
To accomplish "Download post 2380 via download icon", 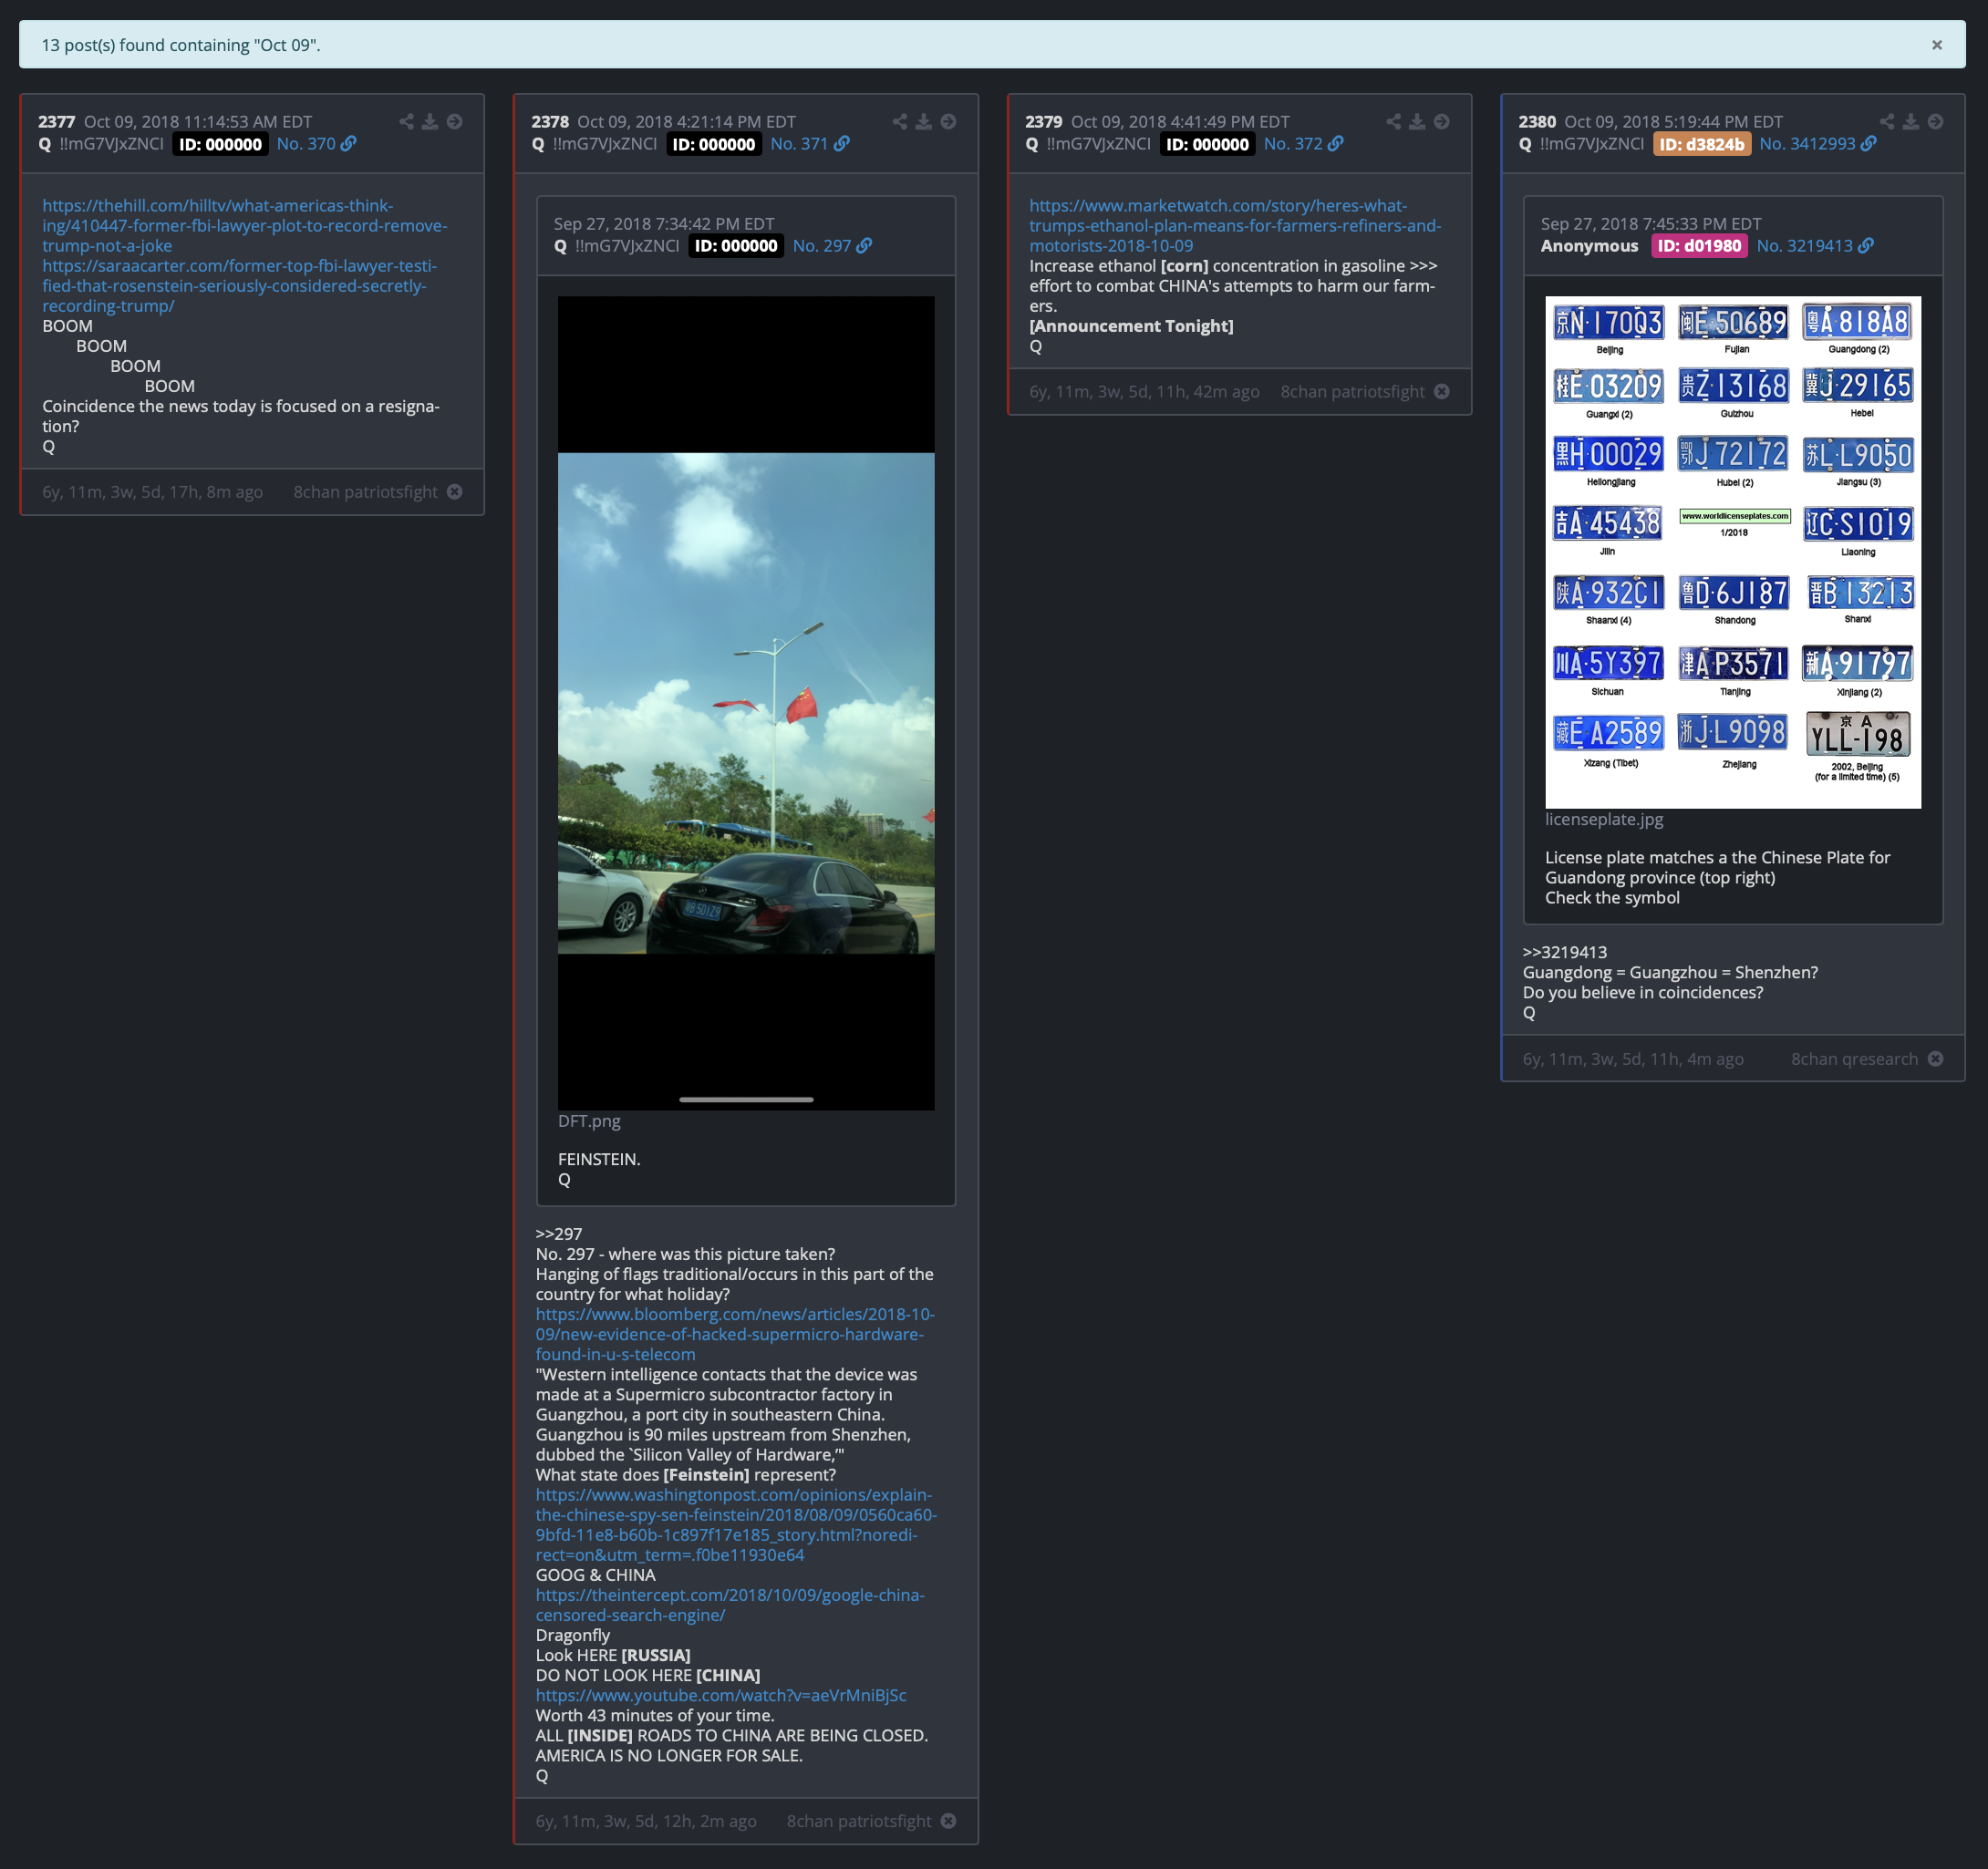I will (x=1910, y=122).
